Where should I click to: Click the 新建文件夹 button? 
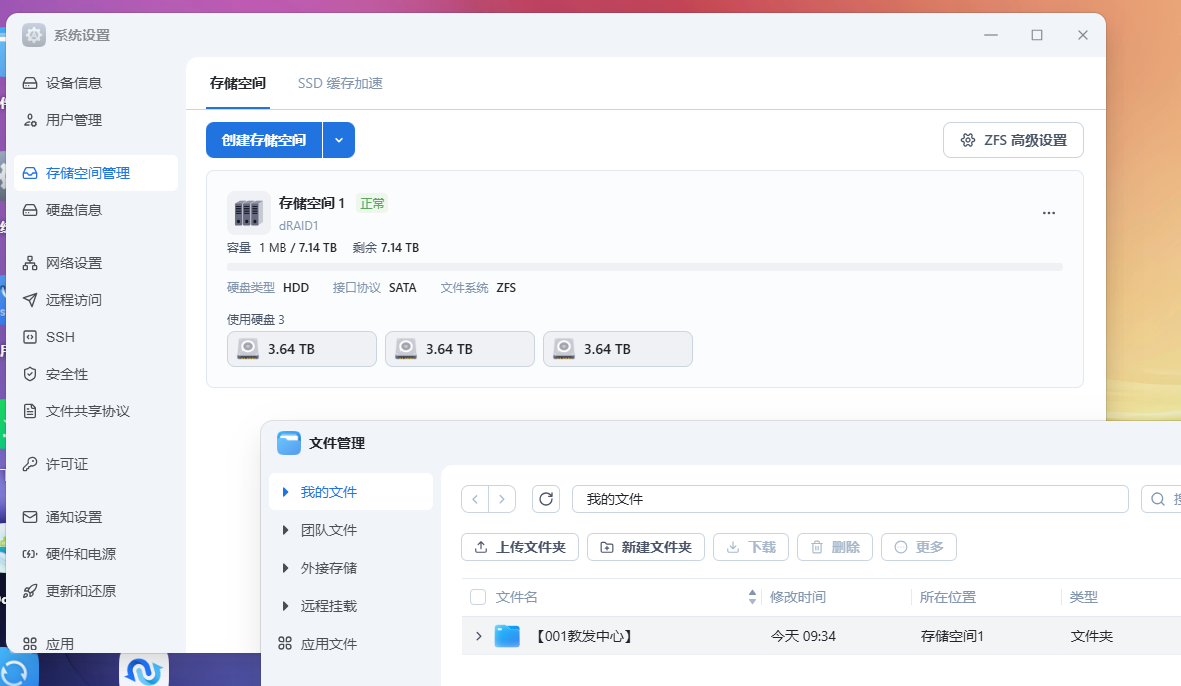[645, 547]
